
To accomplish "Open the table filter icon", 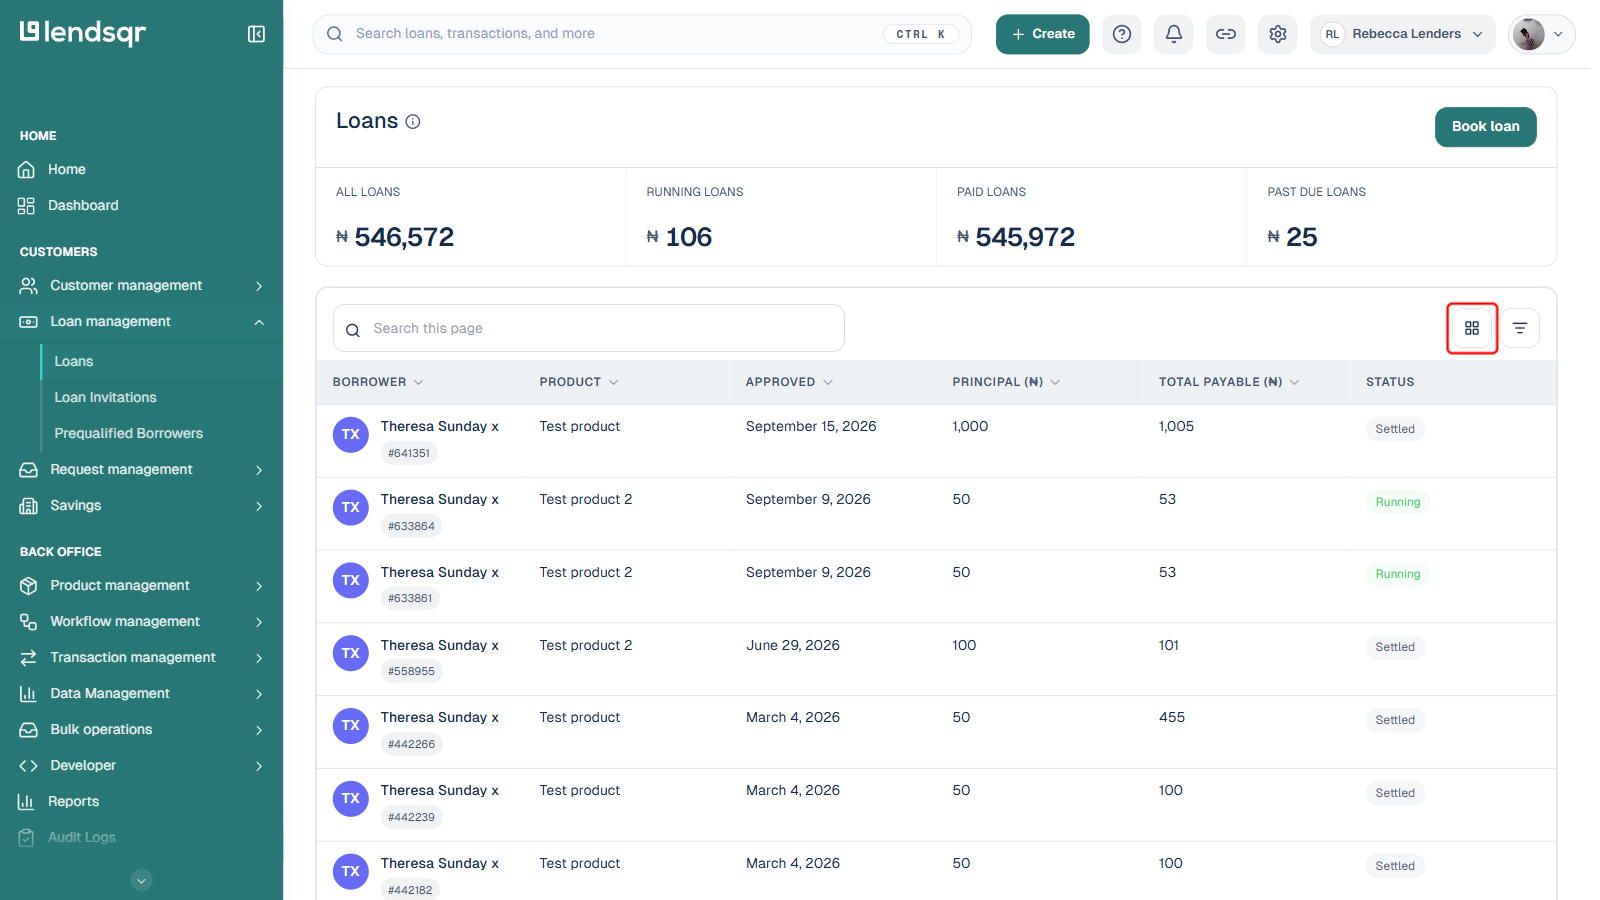I will (x=1520, y=328).
